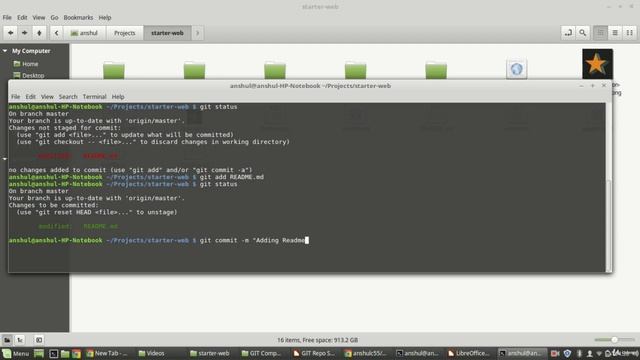The height and width of the screenshot is (360, 640).
Task: Open the file manager View menu
Action: click(x=39, y=18)
